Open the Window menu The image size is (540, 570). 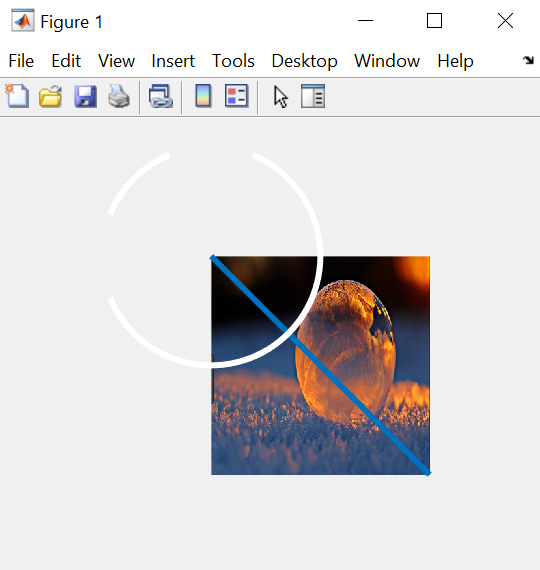point(387,61)
